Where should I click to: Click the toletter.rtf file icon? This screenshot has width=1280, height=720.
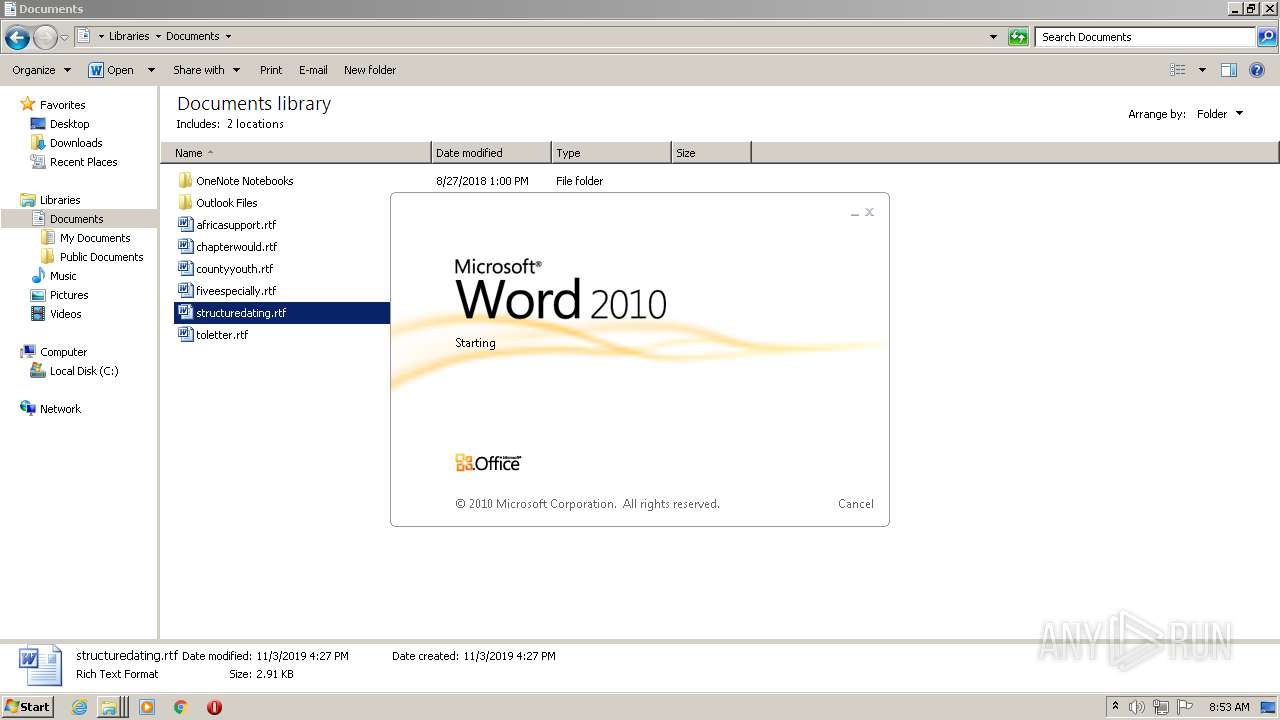point(185,335)
